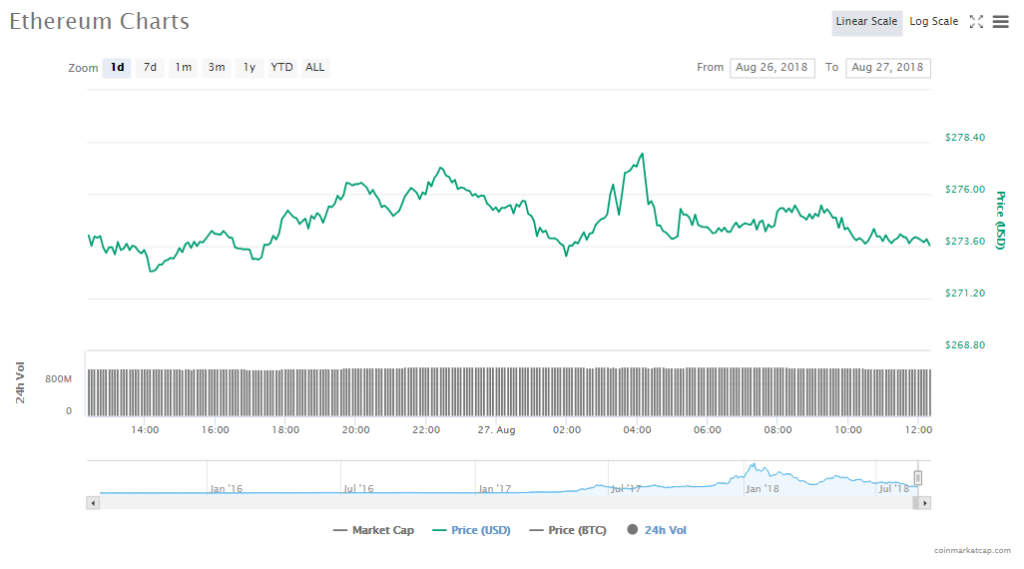
Task: Open the To date field
Action: (x=887, y=68)
